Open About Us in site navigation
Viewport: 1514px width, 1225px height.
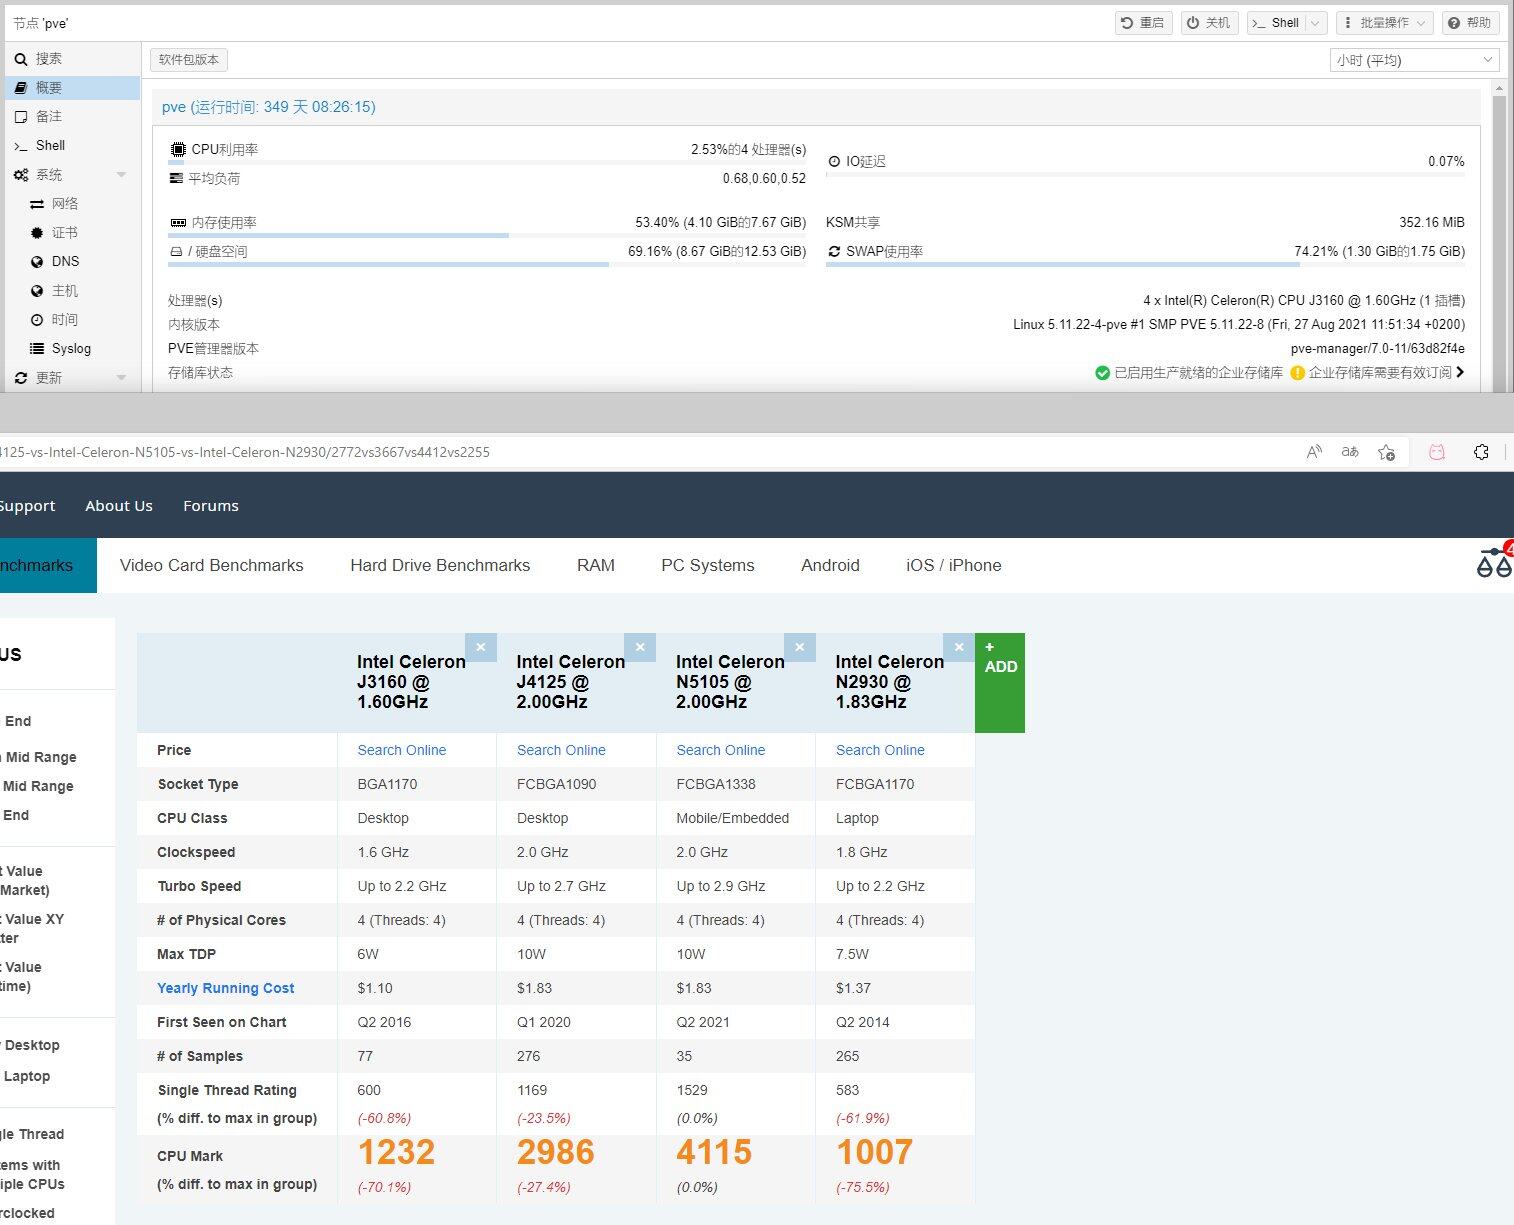click(x=119, y=506)
